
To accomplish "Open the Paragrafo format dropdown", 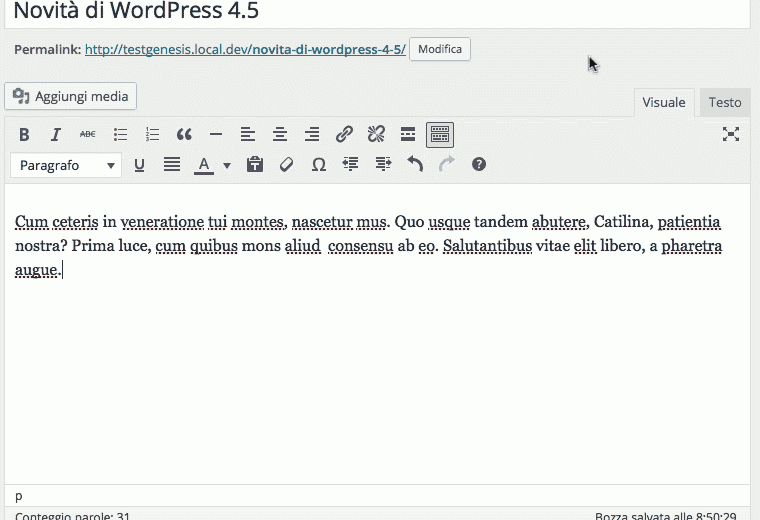I will click(66, 165).
